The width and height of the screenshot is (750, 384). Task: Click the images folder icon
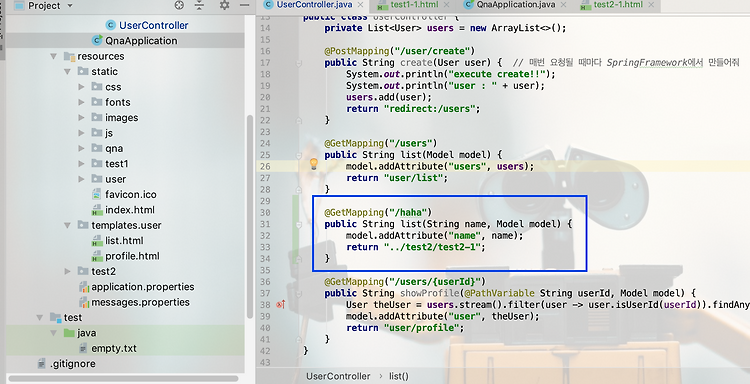97,117
